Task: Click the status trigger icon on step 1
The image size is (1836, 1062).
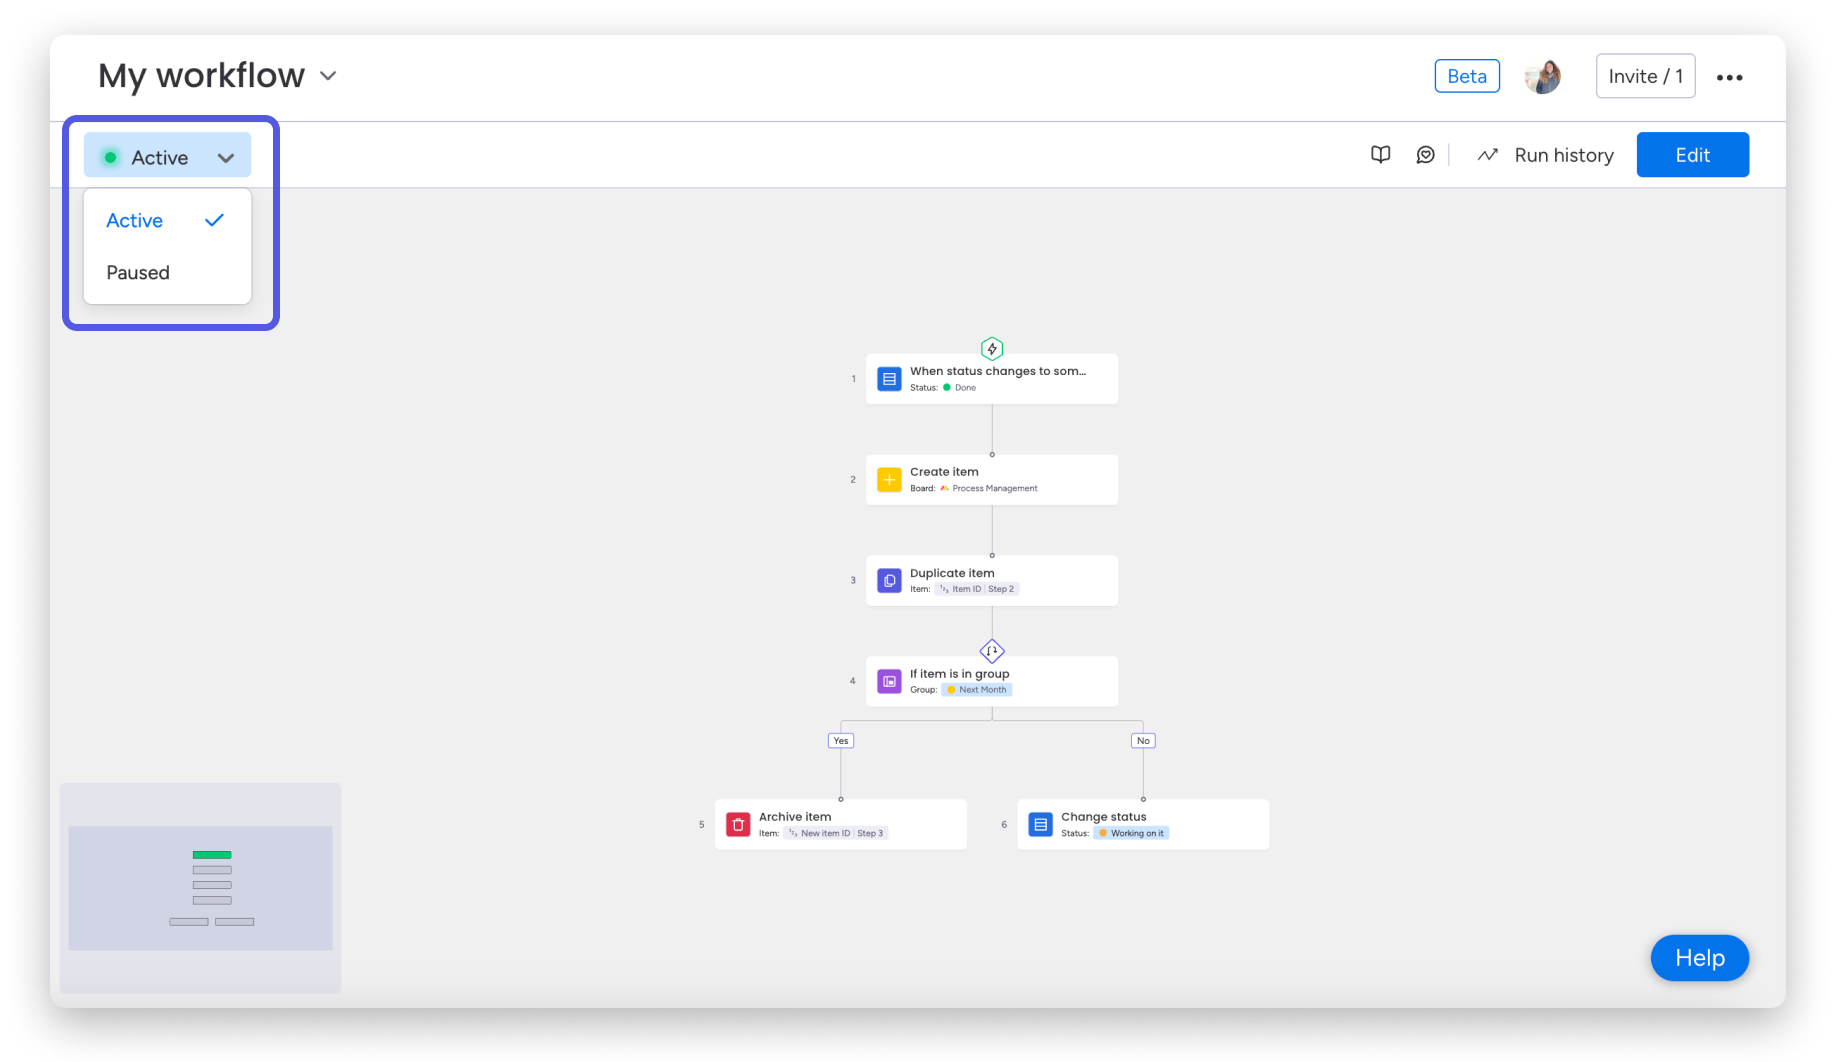Action: (889, 378)
